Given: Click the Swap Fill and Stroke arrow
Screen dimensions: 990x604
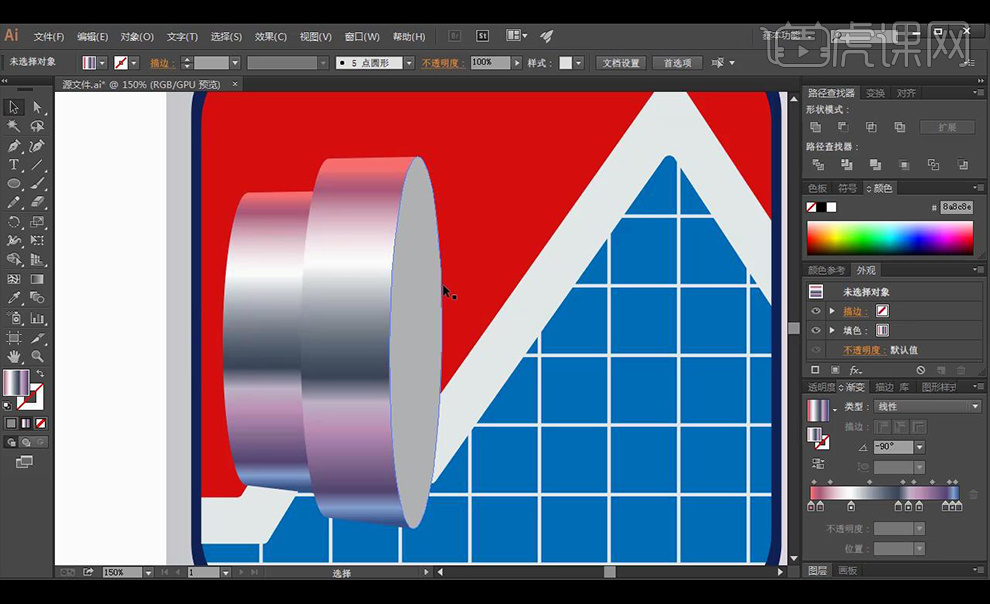Looking at the screenshot, I should click(x=40, y=374).
